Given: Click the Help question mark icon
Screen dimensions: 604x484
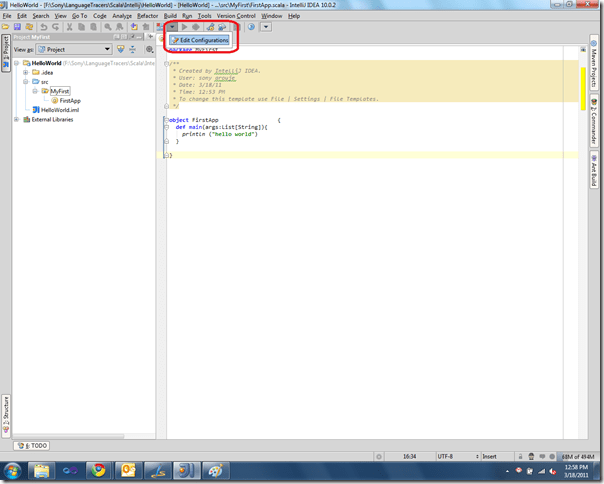Looking at the screenshot, I should pyautogui.click(x=251, y=27).
